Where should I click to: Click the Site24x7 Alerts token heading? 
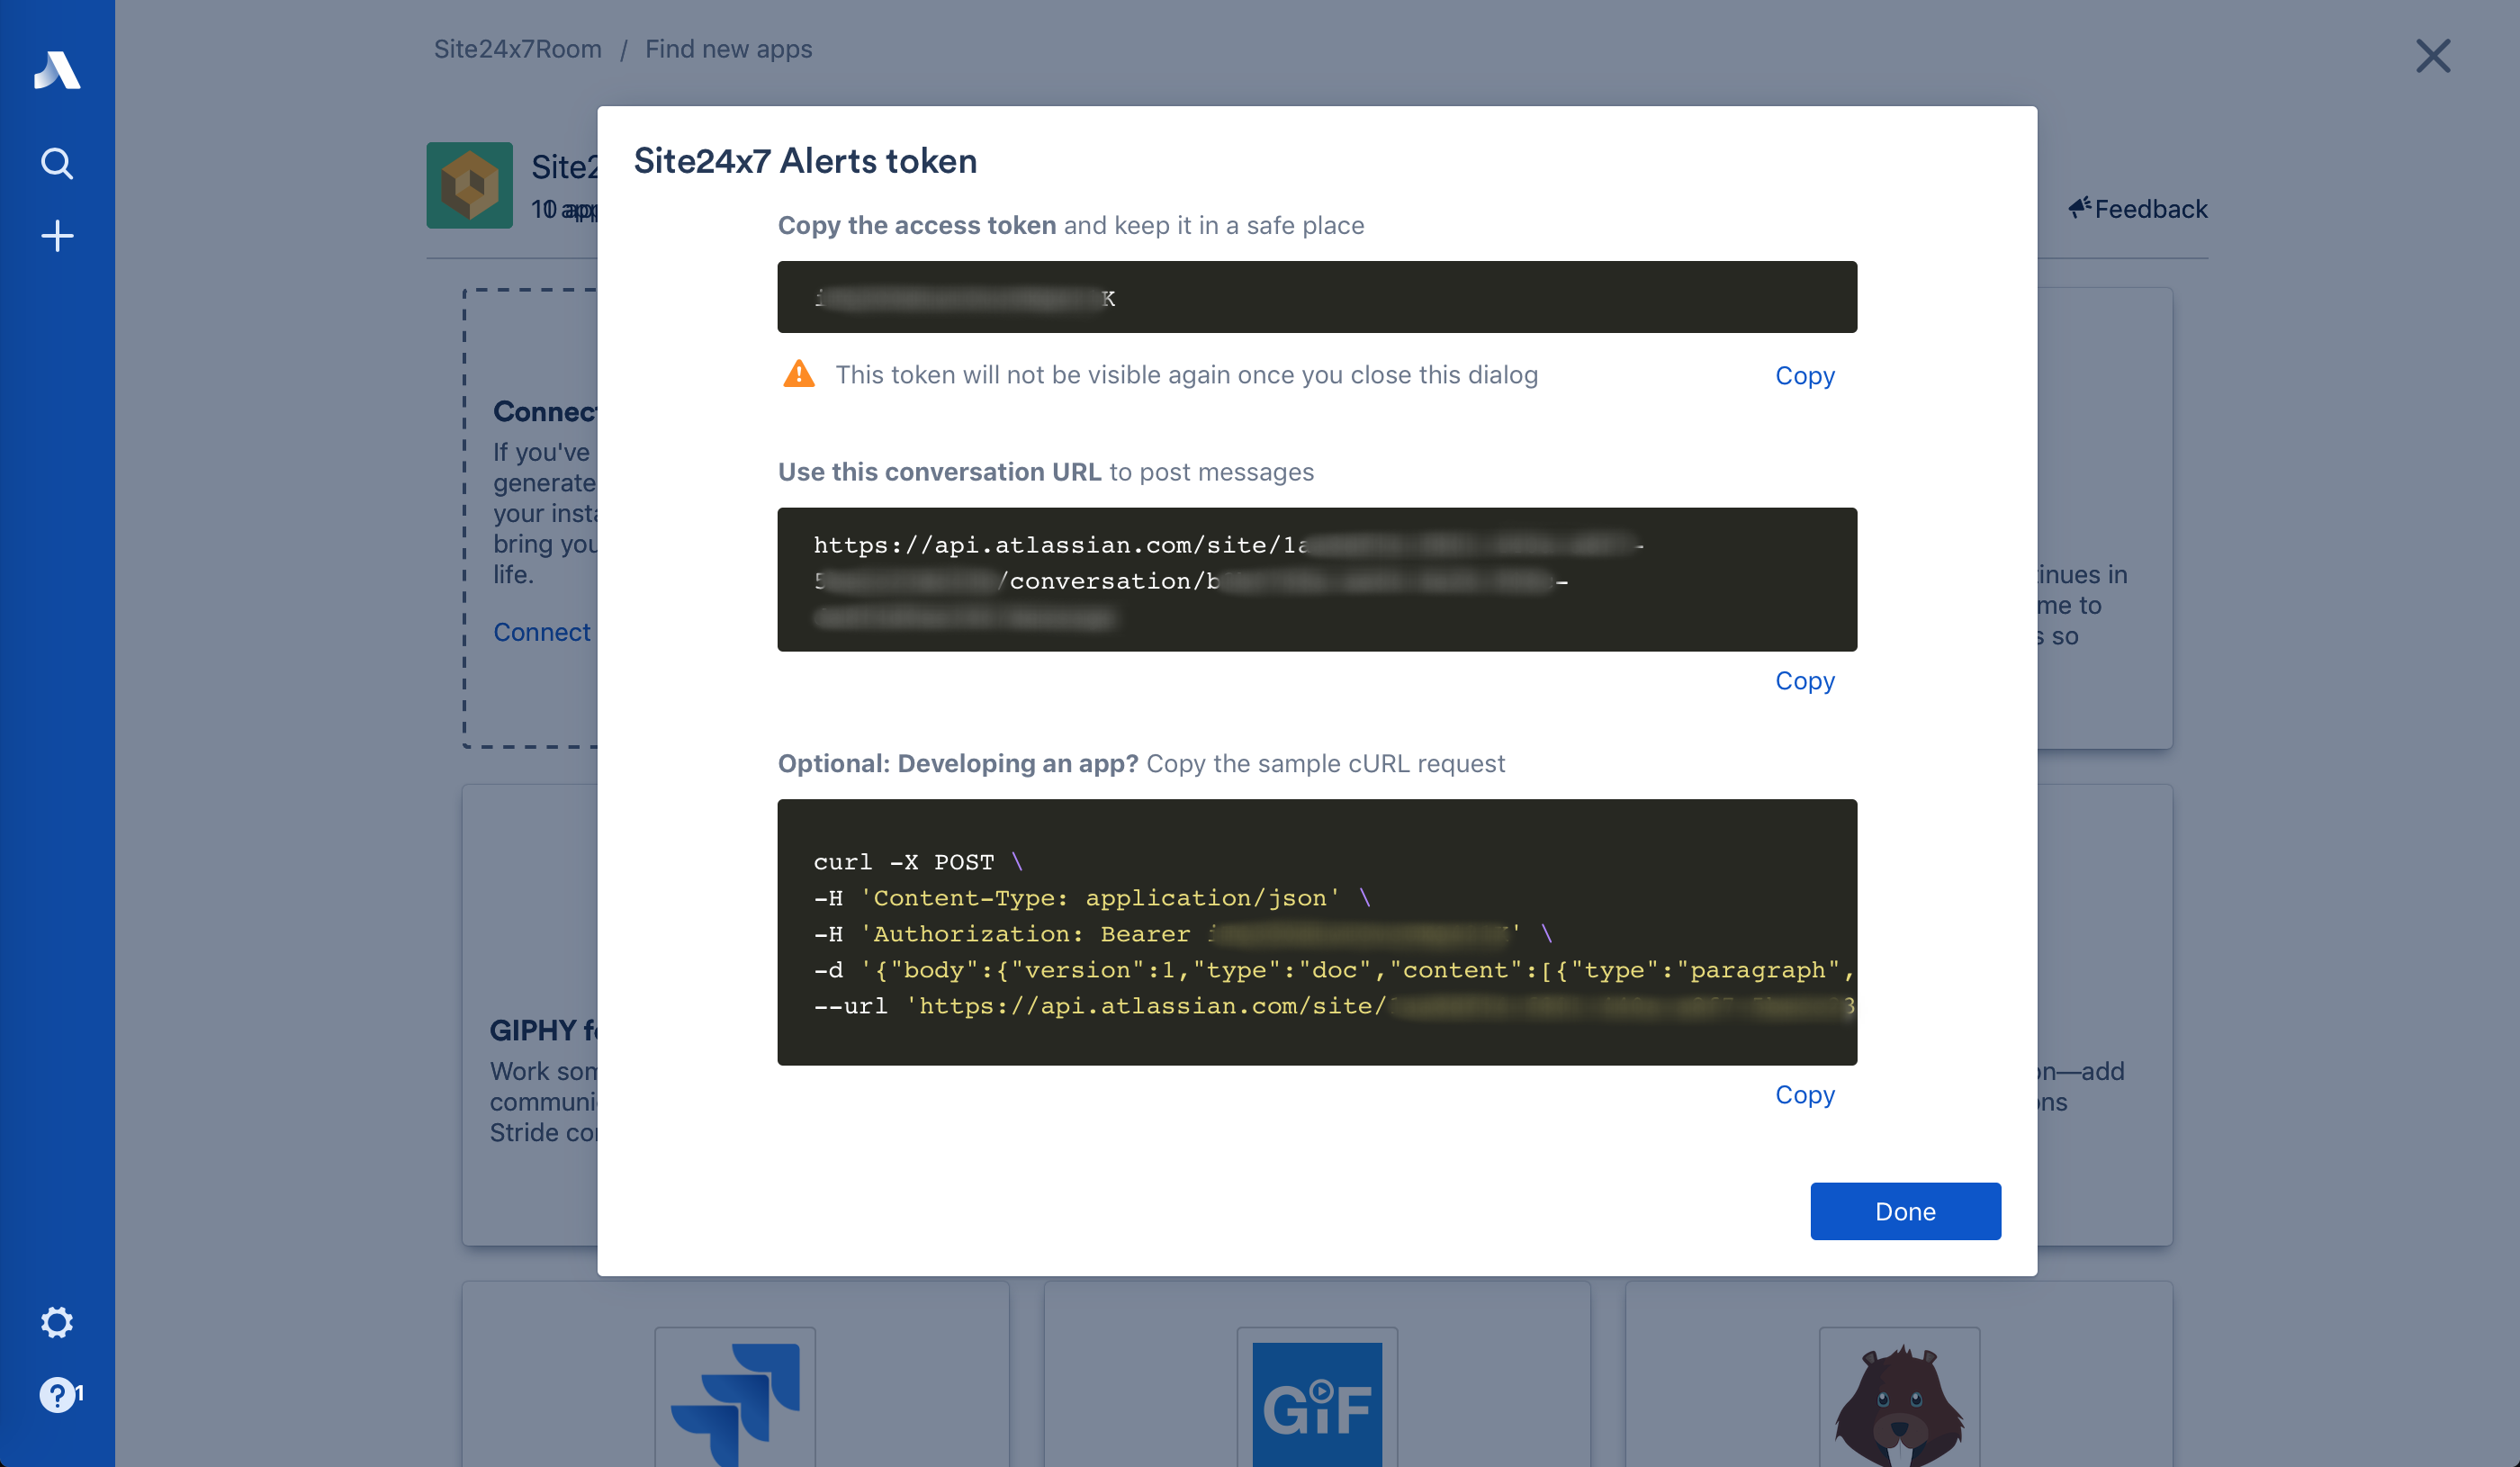pos(805,161)
